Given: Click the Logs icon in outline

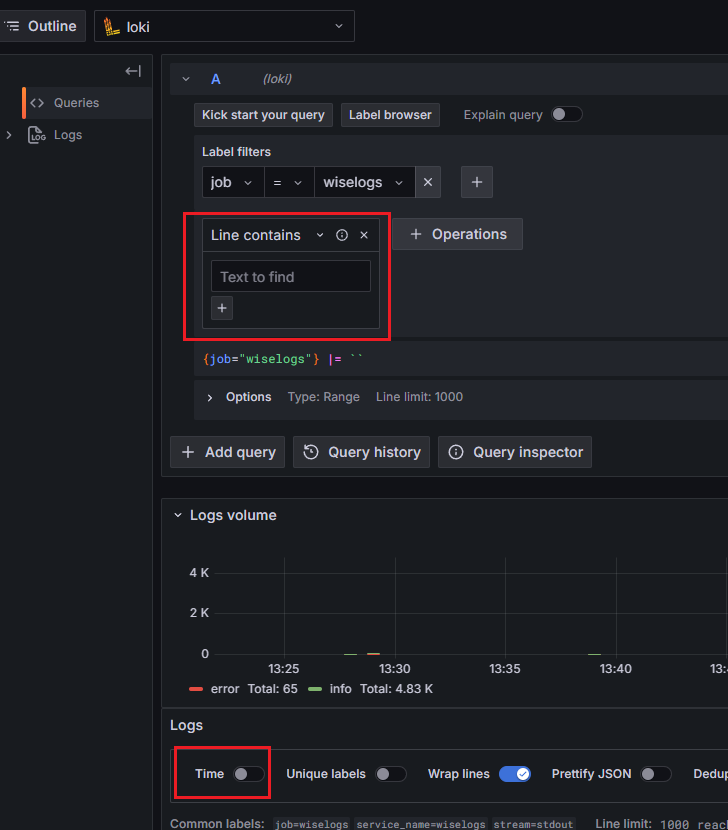Looking at the screenshot, I should click(37, 135).
